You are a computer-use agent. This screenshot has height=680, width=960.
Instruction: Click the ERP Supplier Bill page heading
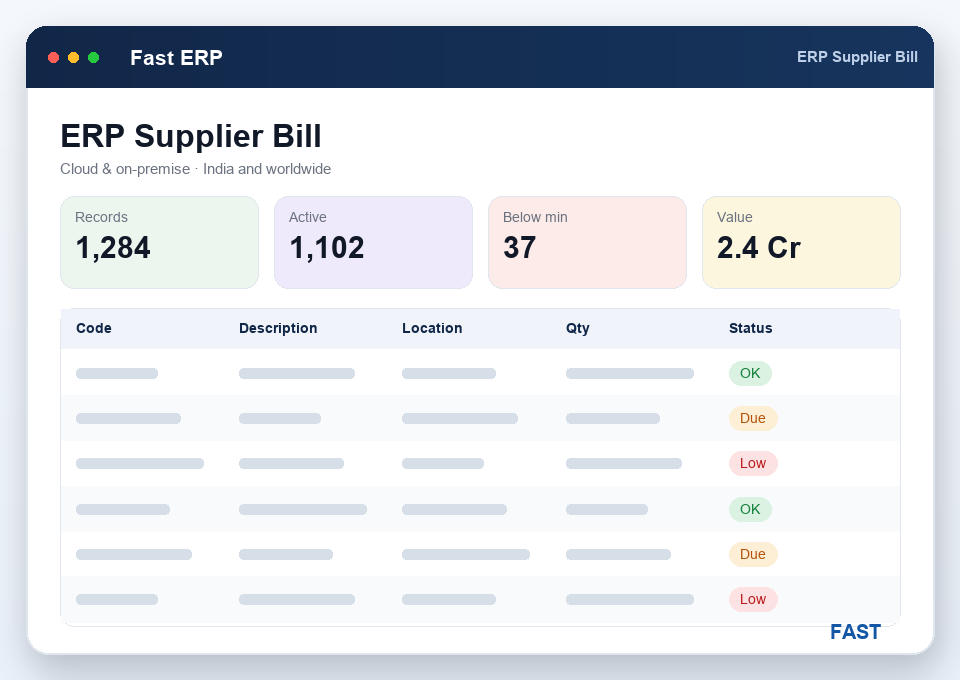(191, 136)
